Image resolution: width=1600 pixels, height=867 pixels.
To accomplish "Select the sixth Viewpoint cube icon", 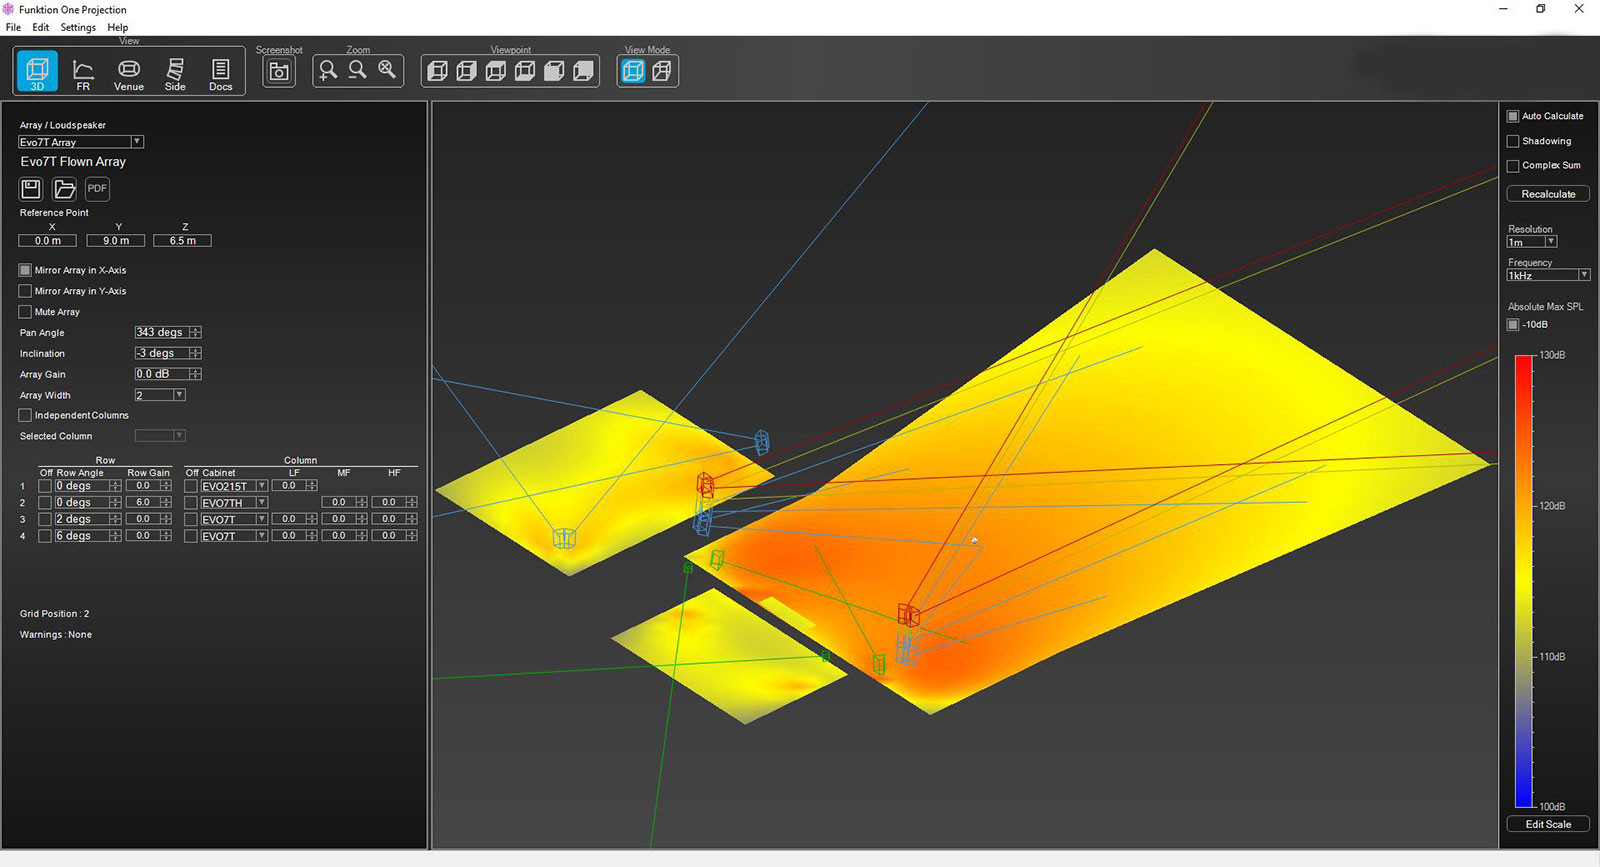I will (583, 71).
